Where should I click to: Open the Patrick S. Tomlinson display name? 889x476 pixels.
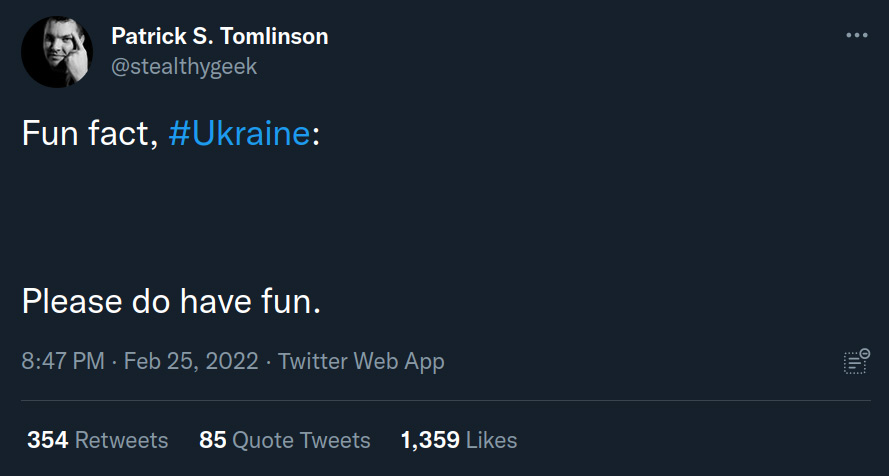[x=219, y=37]
